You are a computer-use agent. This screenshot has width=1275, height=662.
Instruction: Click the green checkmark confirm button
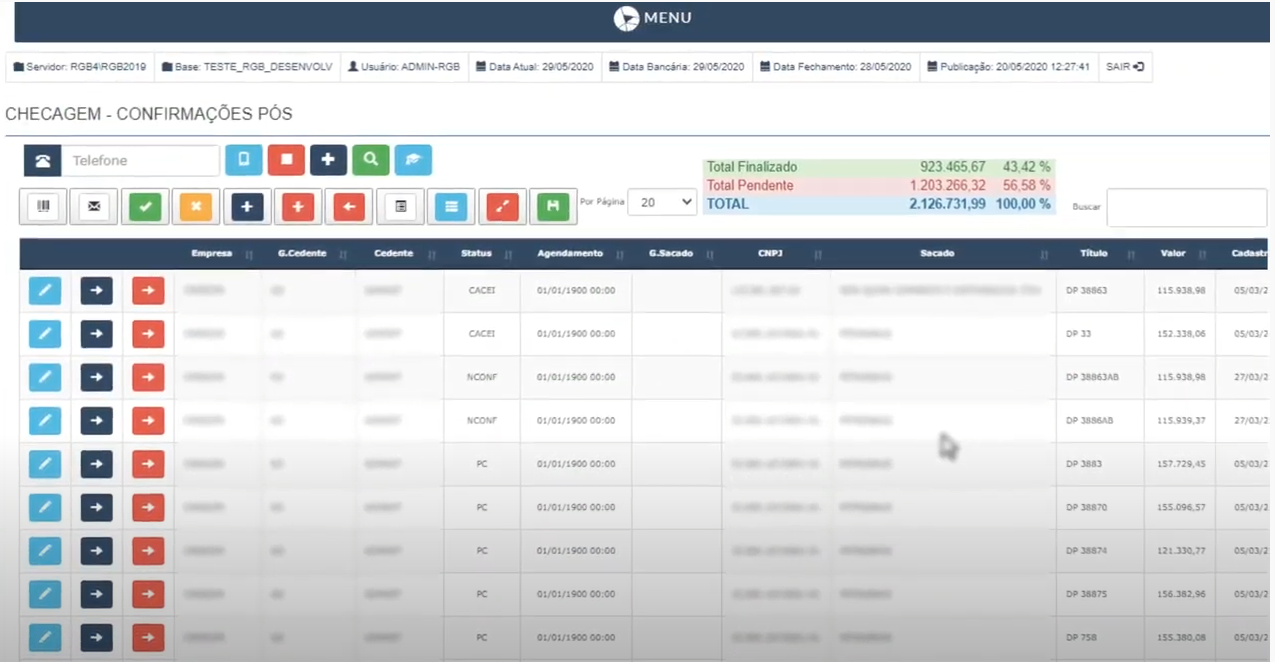point(145,206)
